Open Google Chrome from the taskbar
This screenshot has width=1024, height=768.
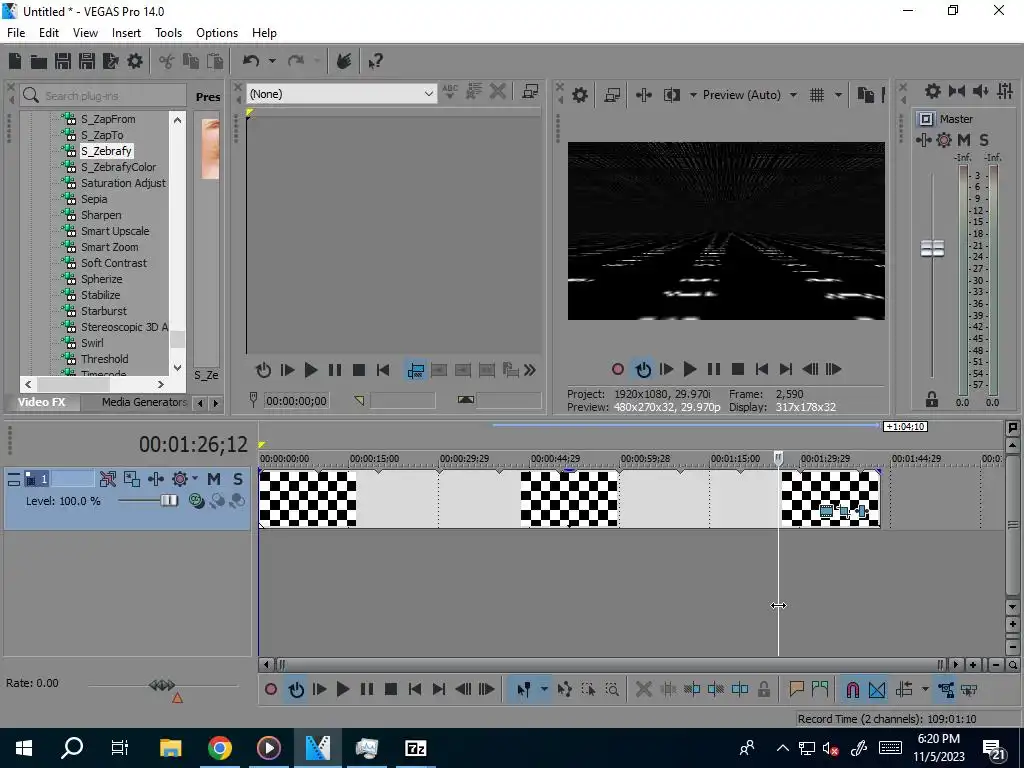coord(220,748)
